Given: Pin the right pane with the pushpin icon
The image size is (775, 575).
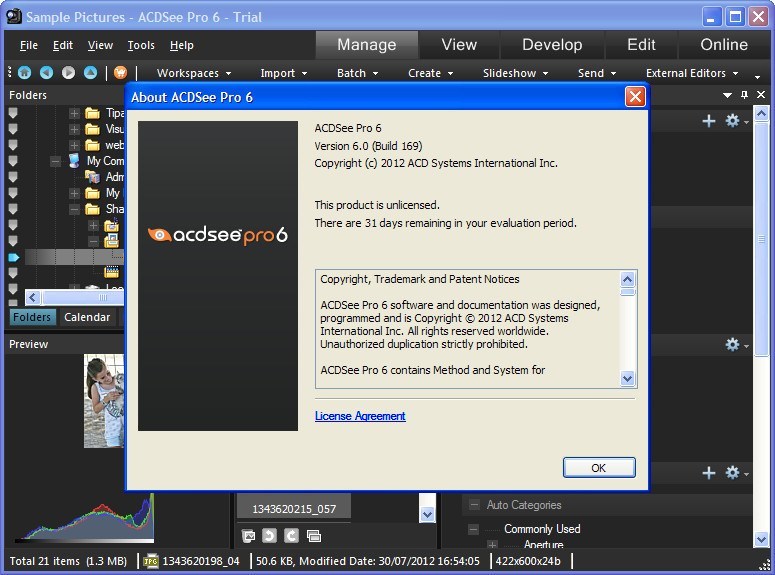Looking at the screenshot, I should click(744, 94).
